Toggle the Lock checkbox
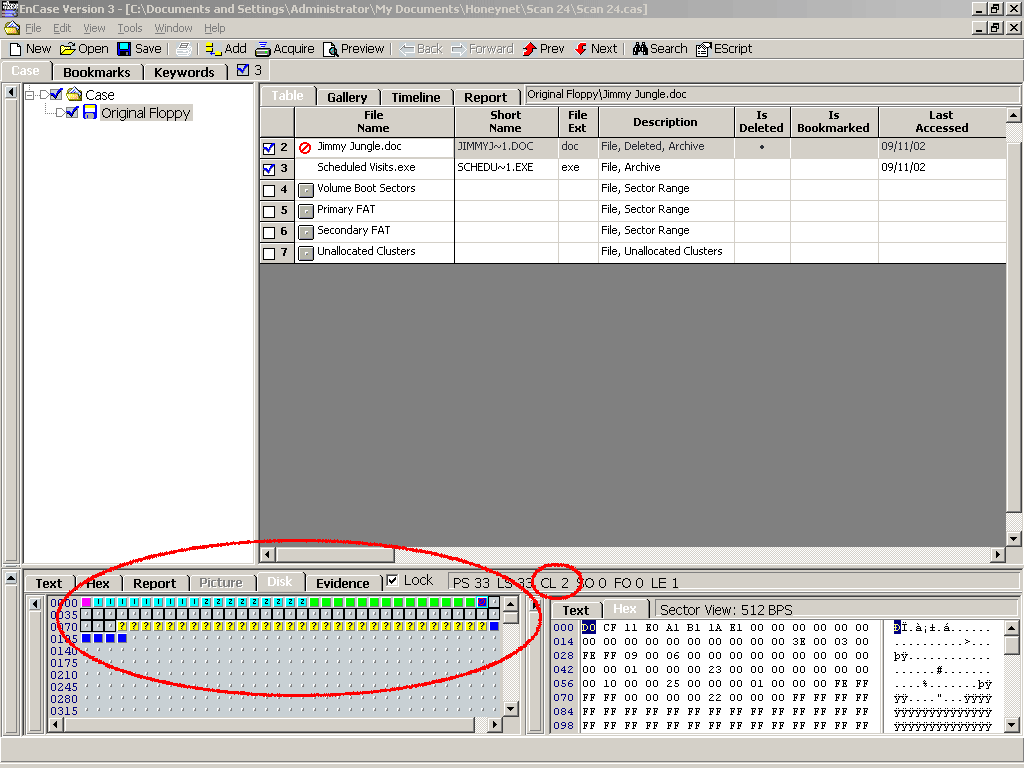Image resolution: width=1024 pixels, height=768 pixels. [x=392, y=580]
